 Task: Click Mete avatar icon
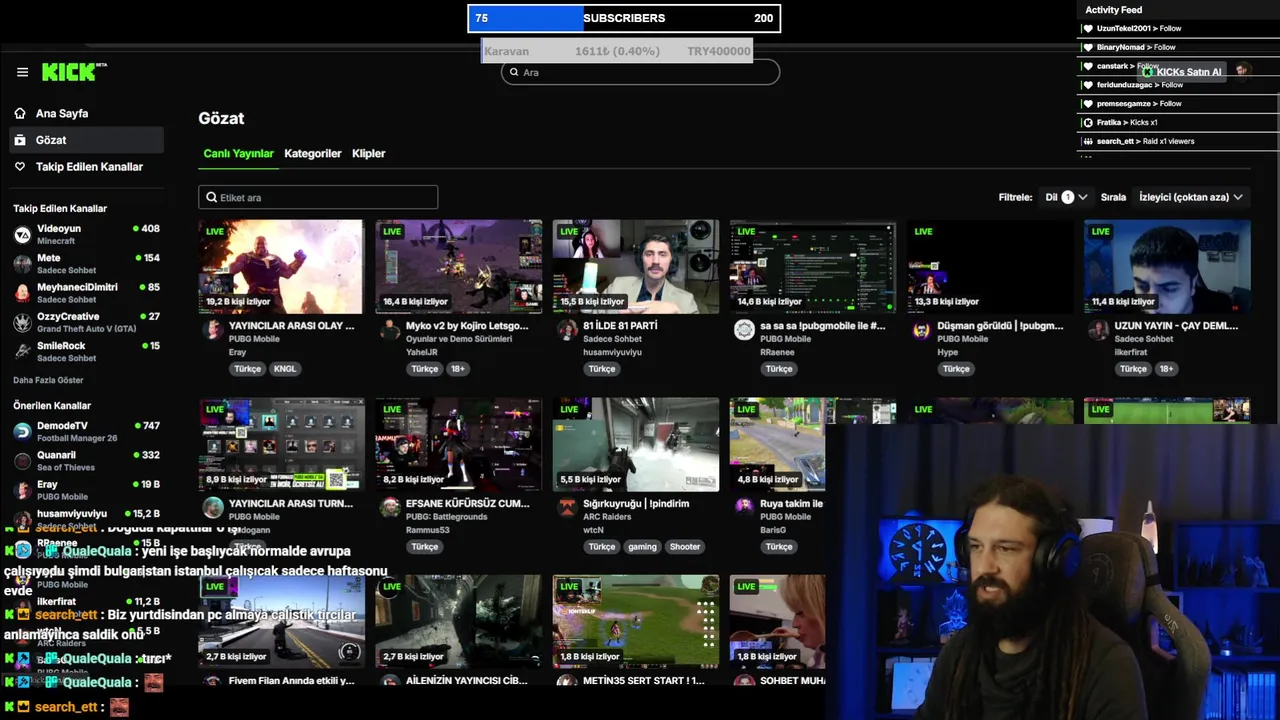click(x=22, y=264)
